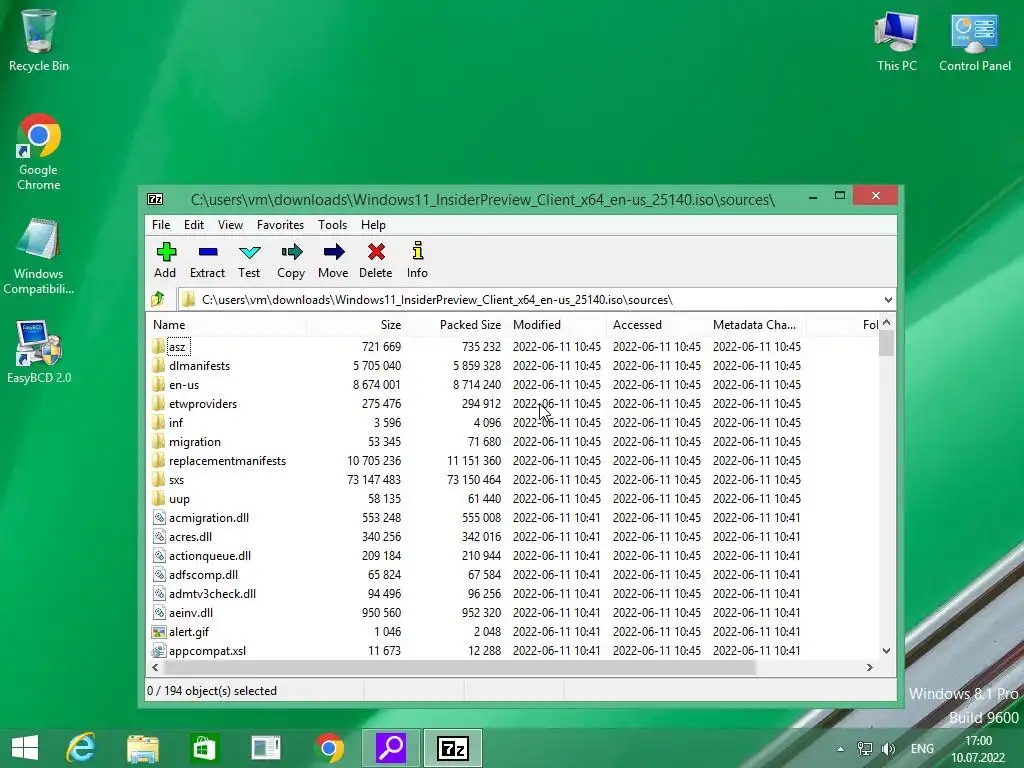Click the 7-Zip taskbar button

tap(453, 748)
